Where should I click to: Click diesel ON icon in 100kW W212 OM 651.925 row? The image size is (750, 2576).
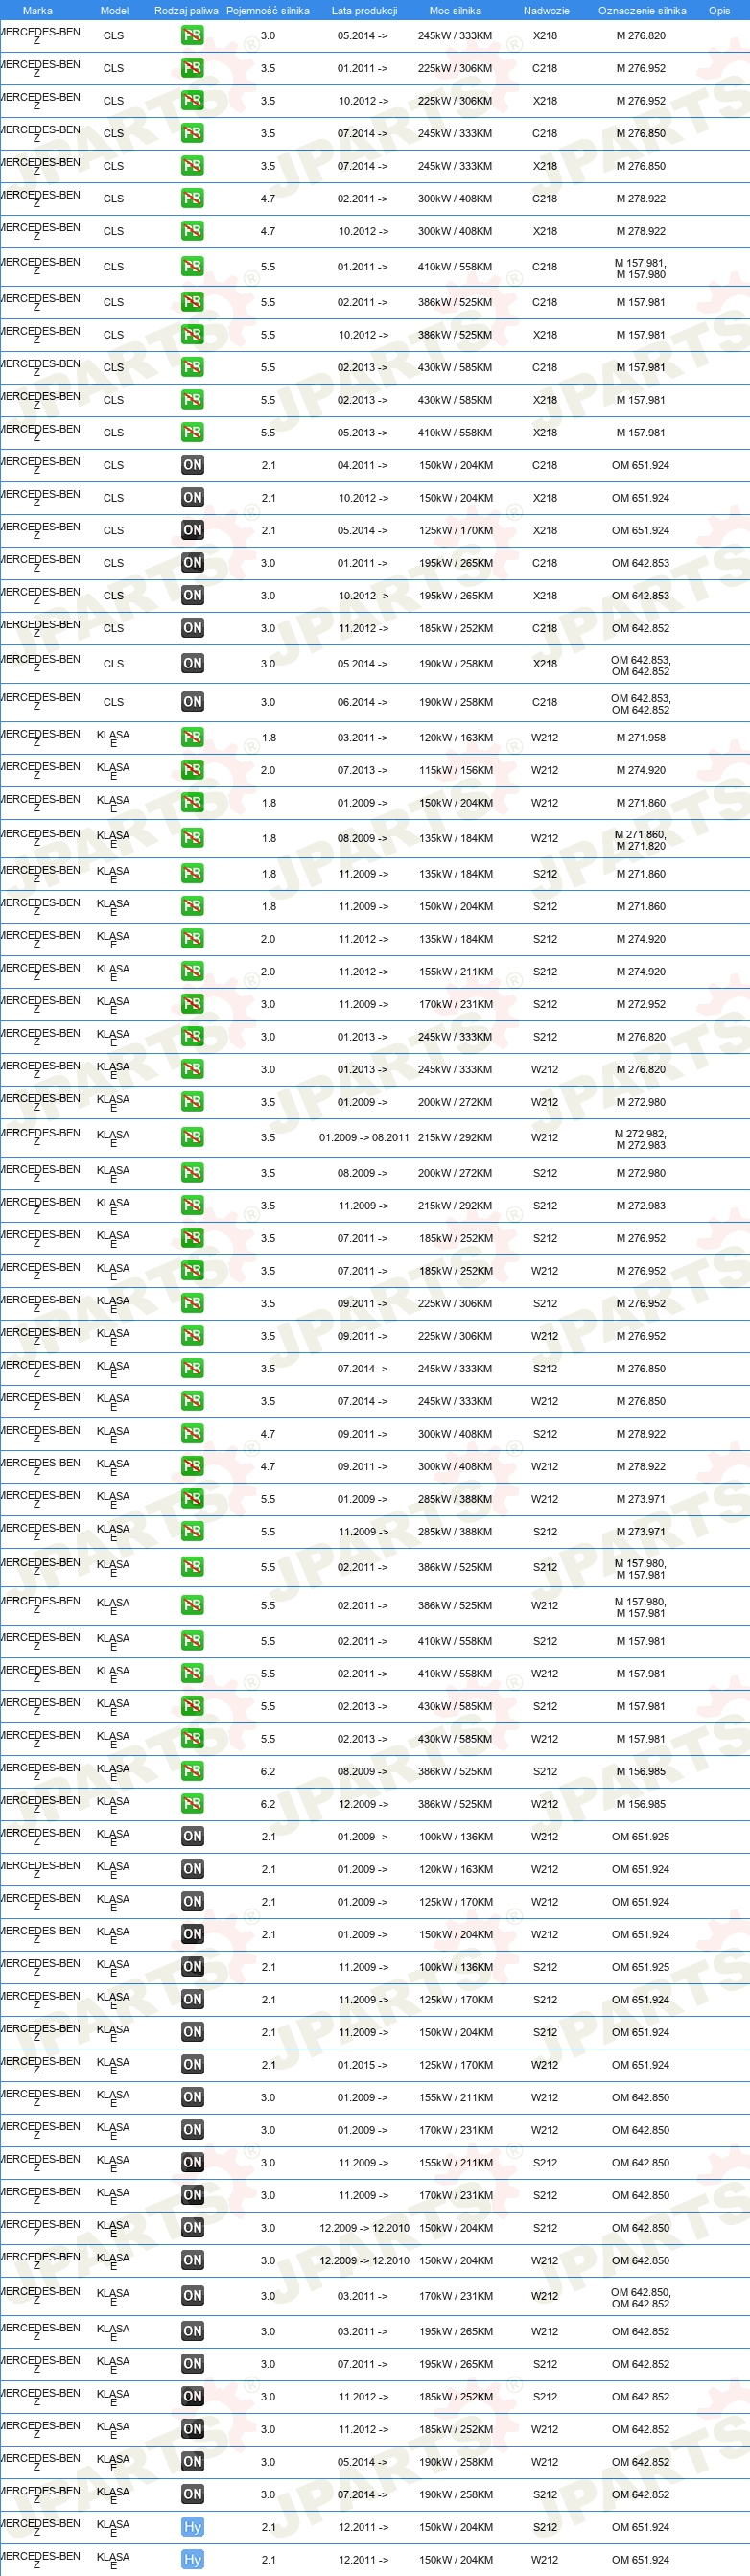(192, 1836)
